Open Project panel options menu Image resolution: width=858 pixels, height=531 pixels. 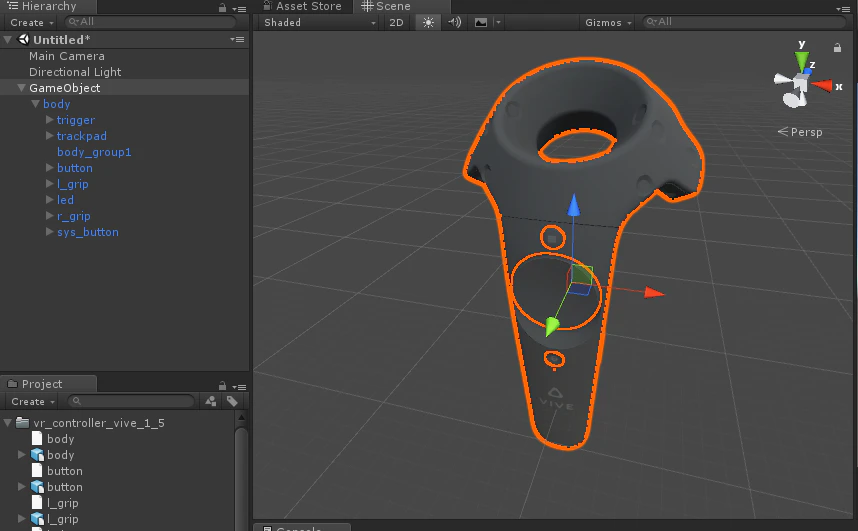[x=239, y=387]
